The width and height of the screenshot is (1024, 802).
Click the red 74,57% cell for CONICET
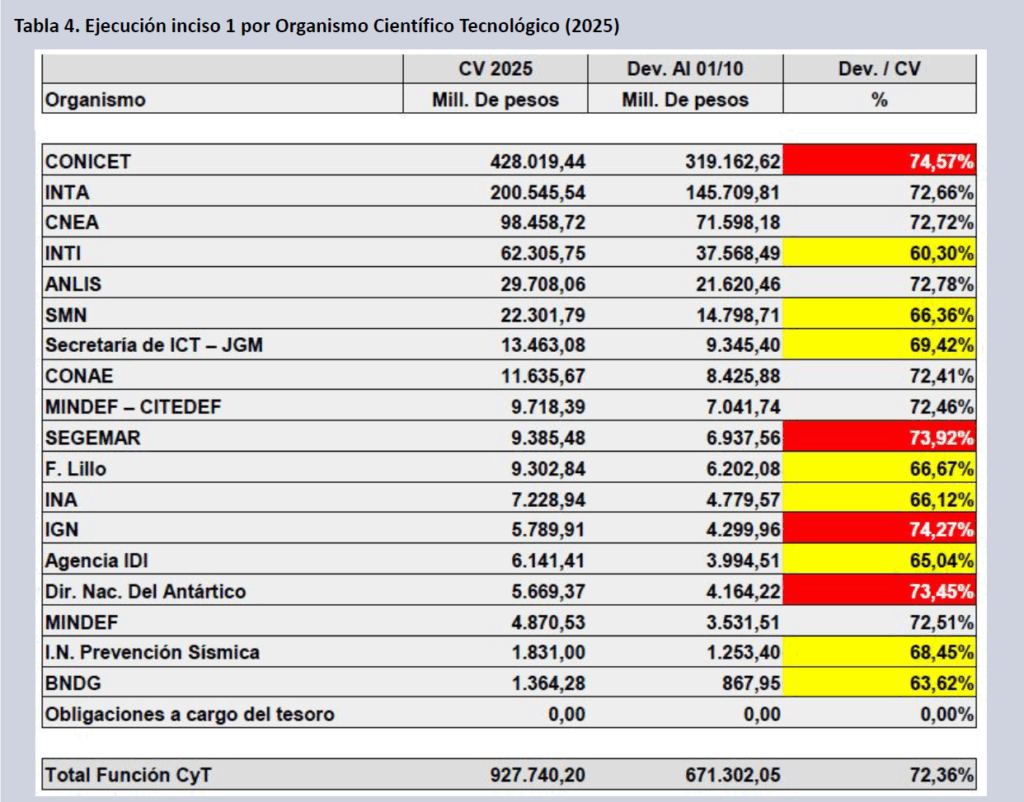[879, 161]
